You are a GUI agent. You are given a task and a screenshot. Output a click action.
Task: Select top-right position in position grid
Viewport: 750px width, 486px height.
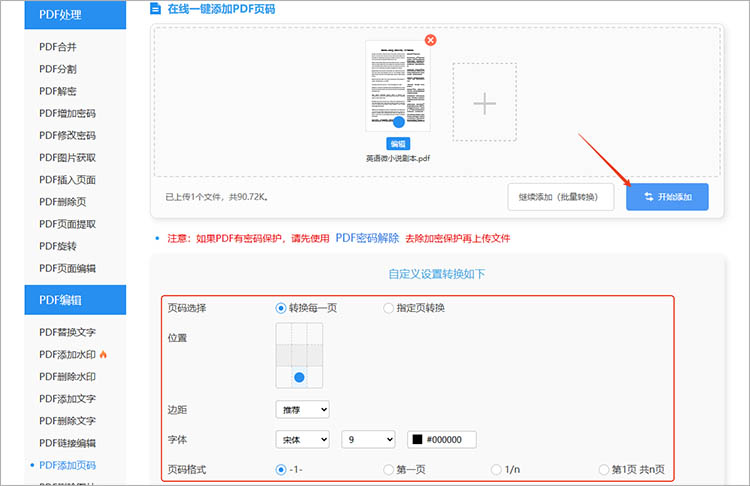315,333
